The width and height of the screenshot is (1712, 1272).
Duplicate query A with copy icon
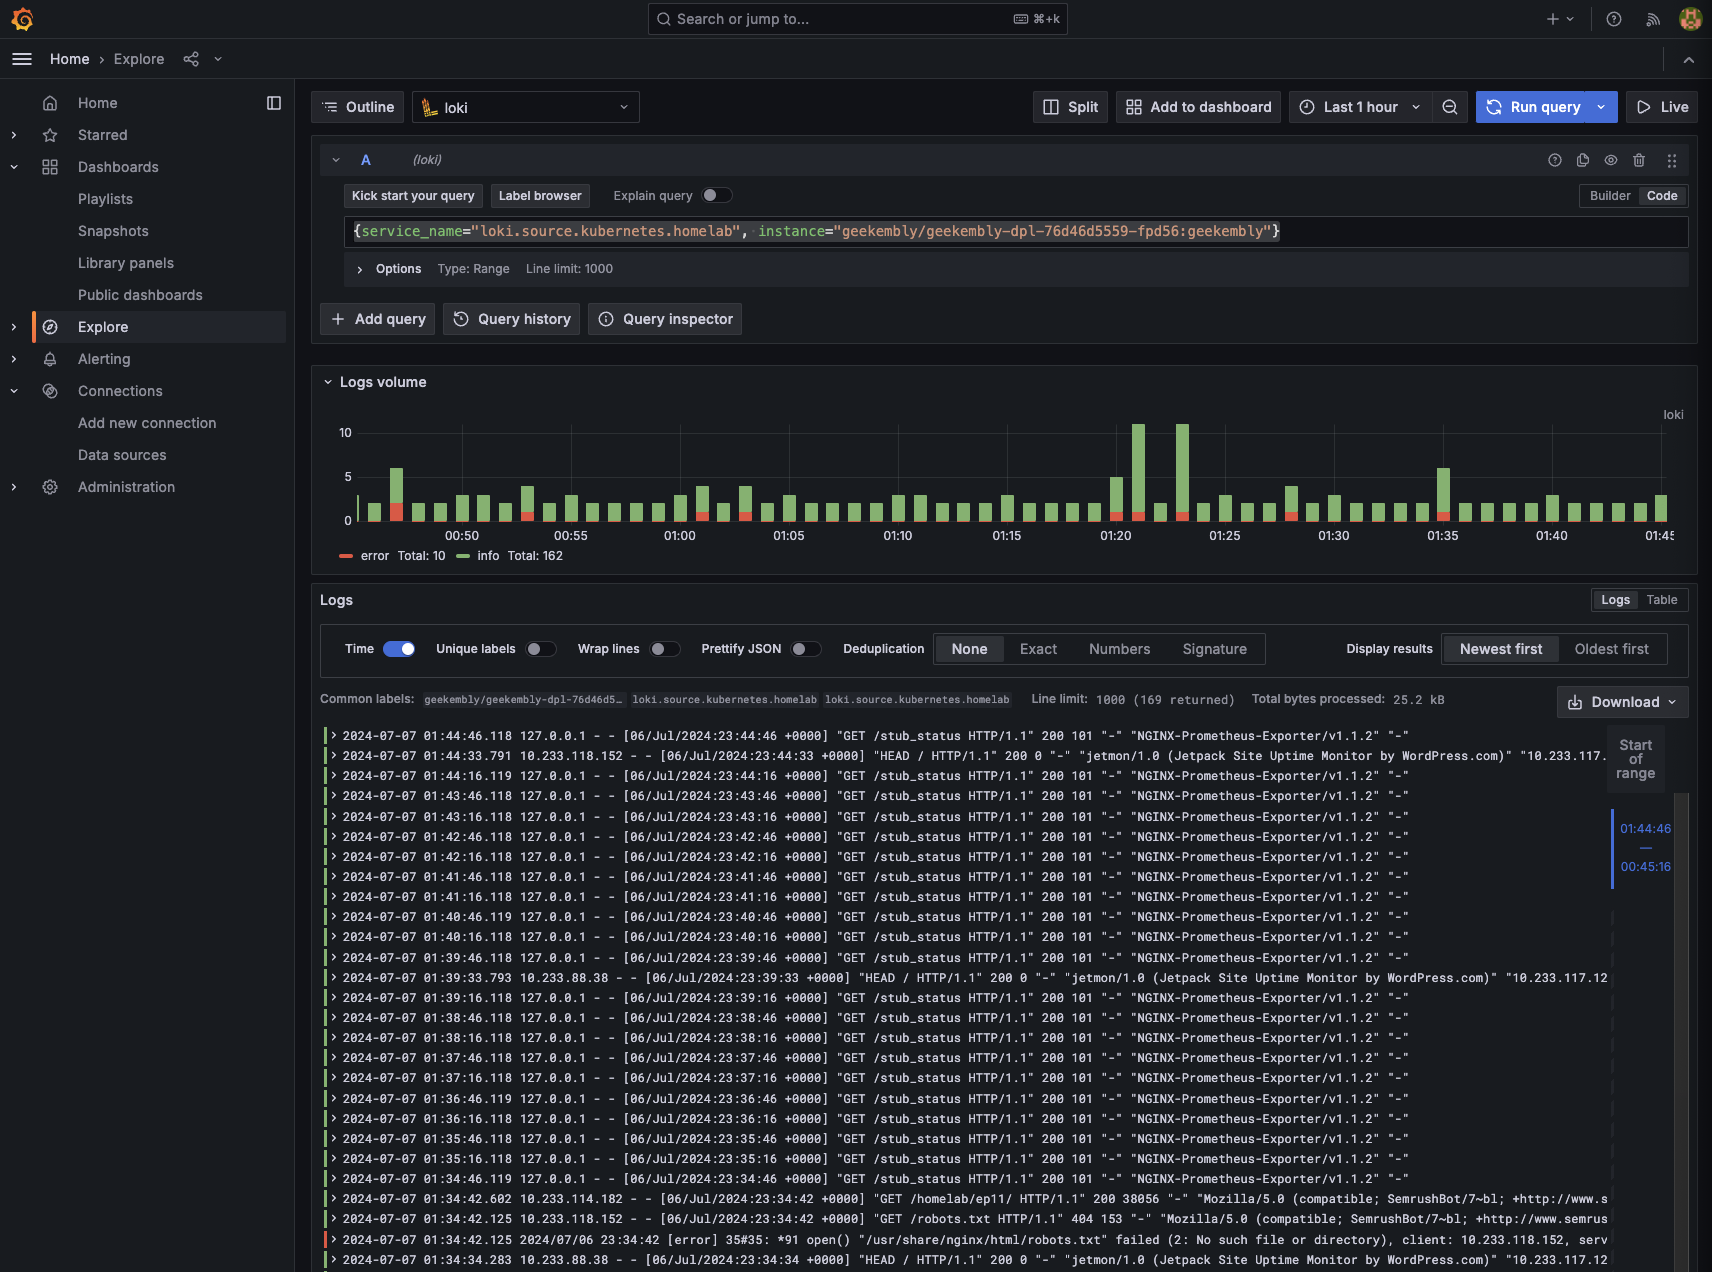coord(1582,160)
